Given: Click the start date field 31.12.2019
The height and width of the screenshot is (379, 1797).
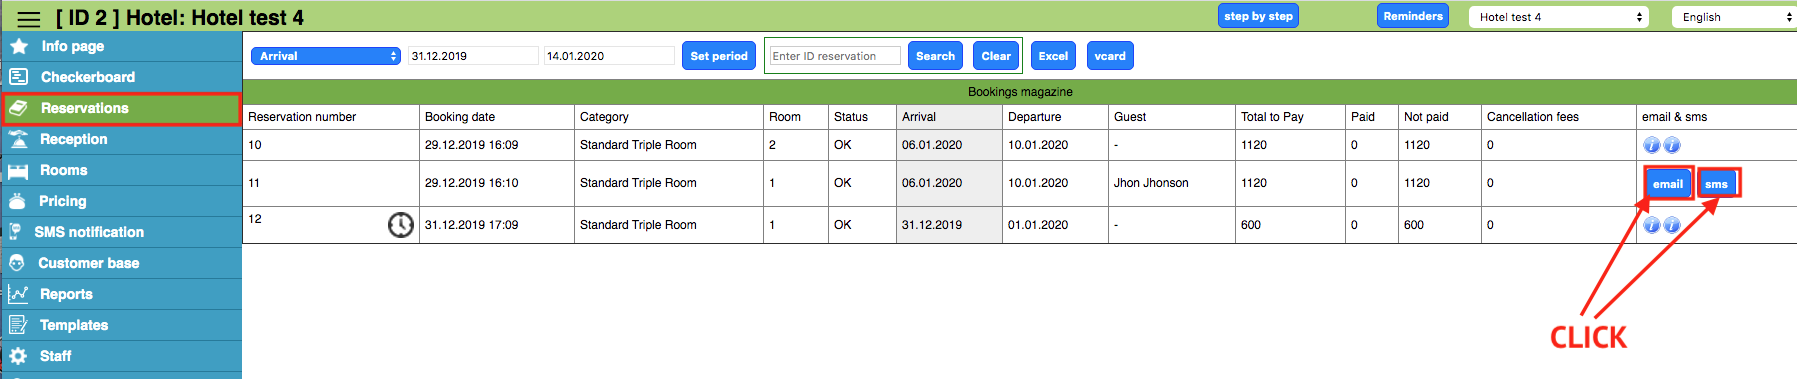Looking at the screenshot, I should tap(473, 56).
